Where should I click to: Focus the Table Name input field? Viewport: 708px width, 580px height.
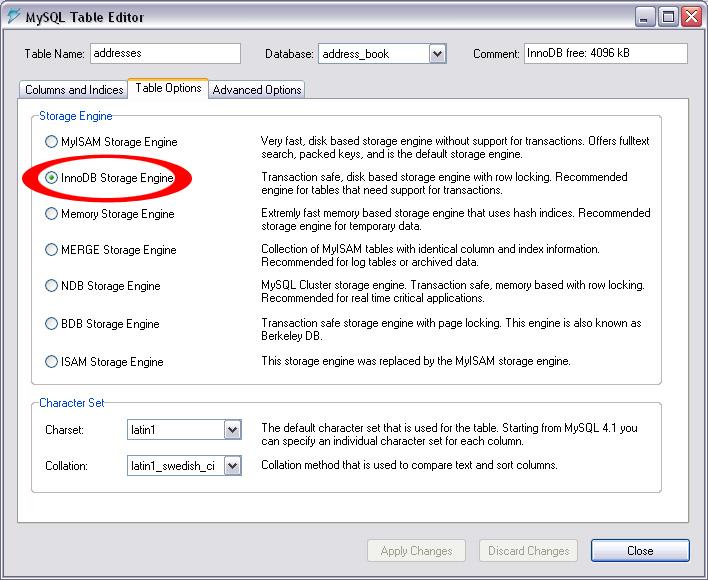pyautogui.click(x=165, y=53)
